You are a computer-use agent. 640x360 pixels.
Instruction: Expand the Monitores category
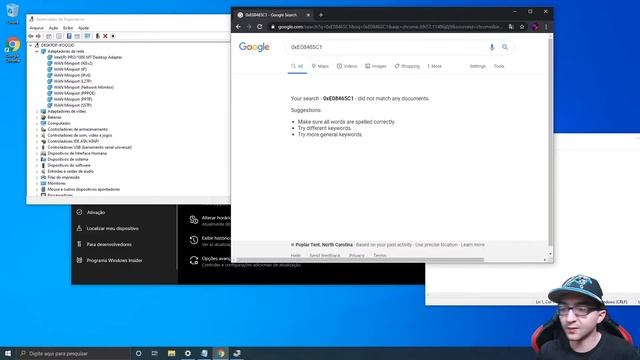37,183
